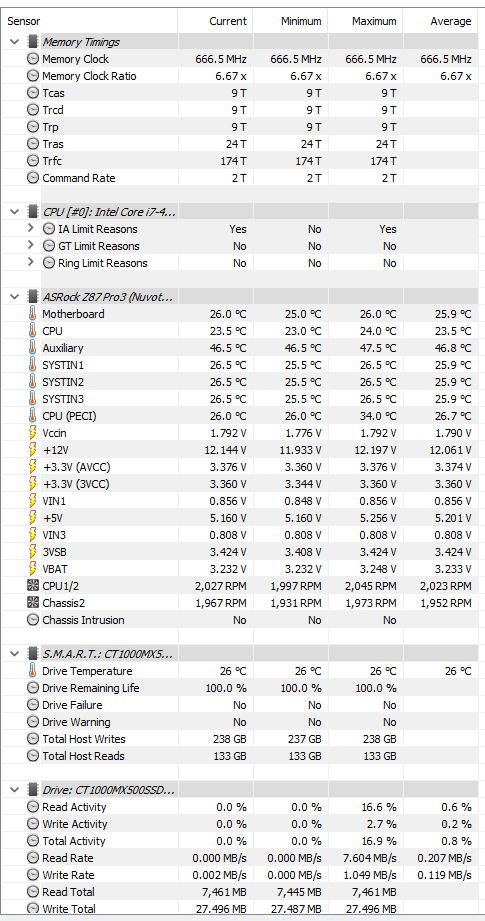485x921 pixels.
Task: Collapse the ASRock Z87 Pro3 group
Action: [x=15, y=297]
